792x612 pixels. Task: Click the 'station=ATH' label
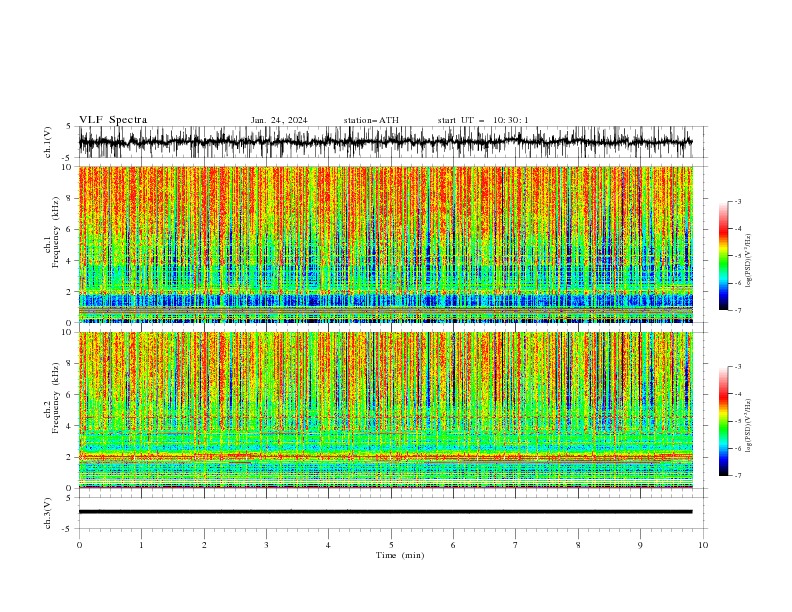click(371, 120)
